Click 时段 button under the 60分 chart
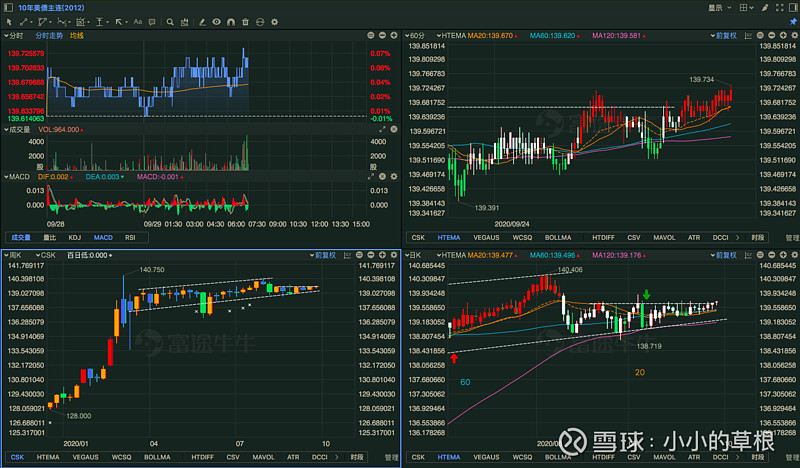Image resolution: width=800 pixels, height=468 pixels. click(758, 238)
